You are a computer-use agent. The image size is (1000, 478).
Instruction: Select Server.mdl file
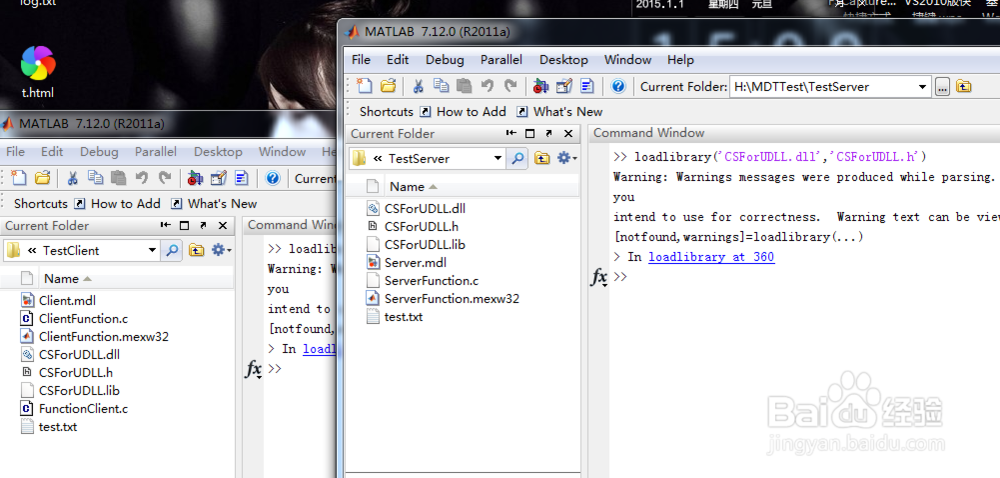416,263
